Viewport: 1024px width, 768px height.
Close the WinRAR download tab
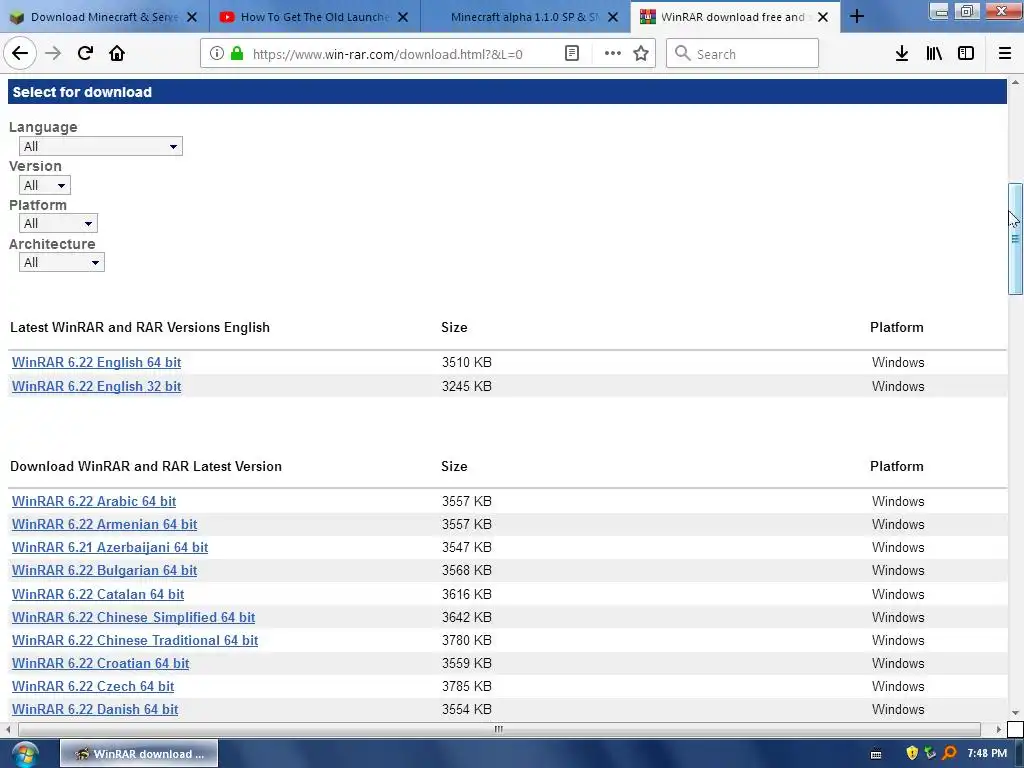pyautogui.click(x=823, y=17)
